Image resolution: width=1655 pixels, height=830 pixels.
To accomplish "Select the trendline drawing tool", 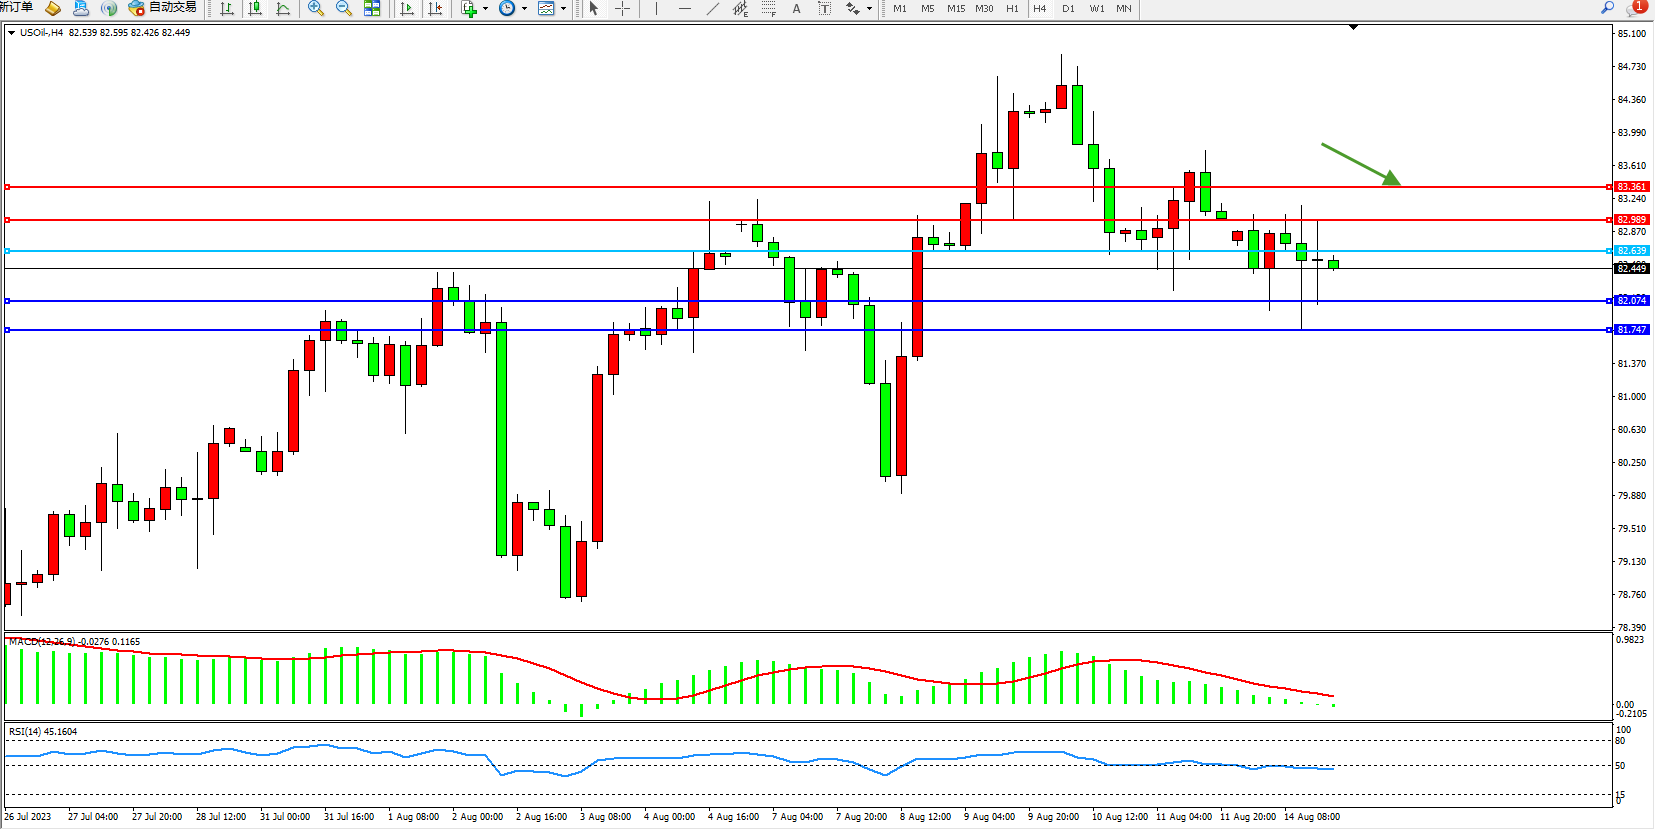I will [712, 9].
